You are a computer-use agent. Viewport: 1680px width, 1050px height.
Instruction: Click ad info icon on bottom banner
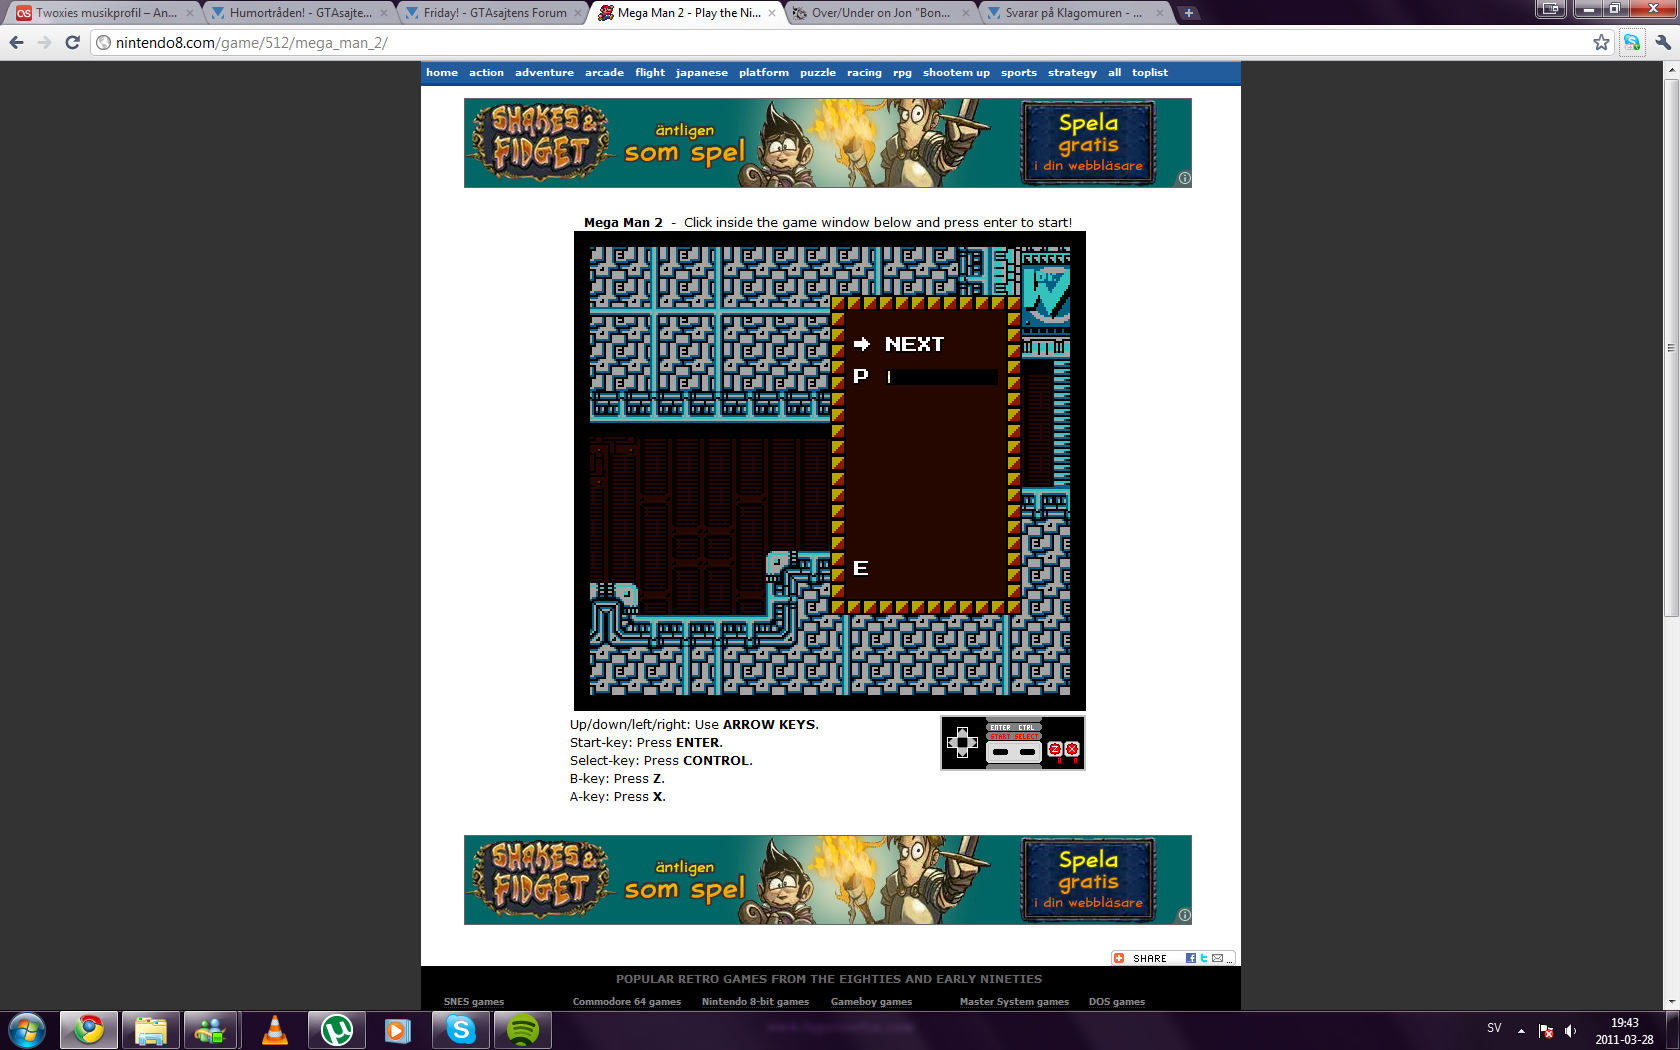click(1184, 915)
